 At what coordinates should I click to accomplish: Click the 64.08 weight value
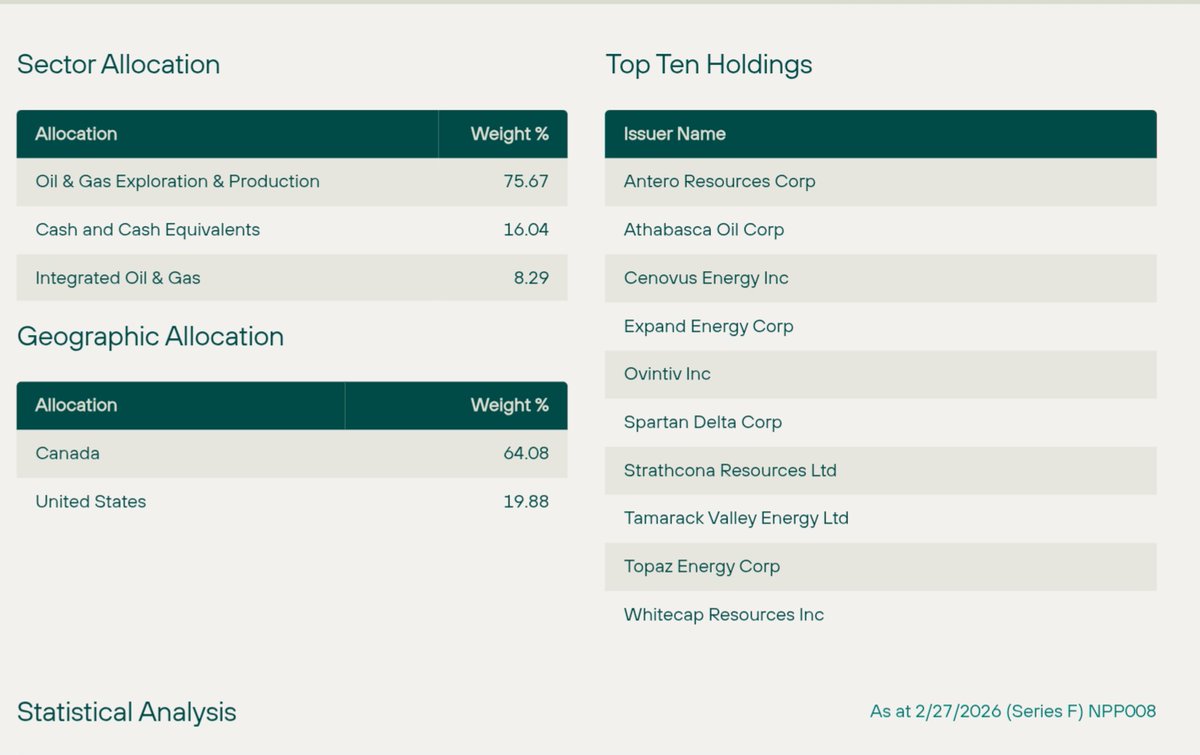(526, 453)
